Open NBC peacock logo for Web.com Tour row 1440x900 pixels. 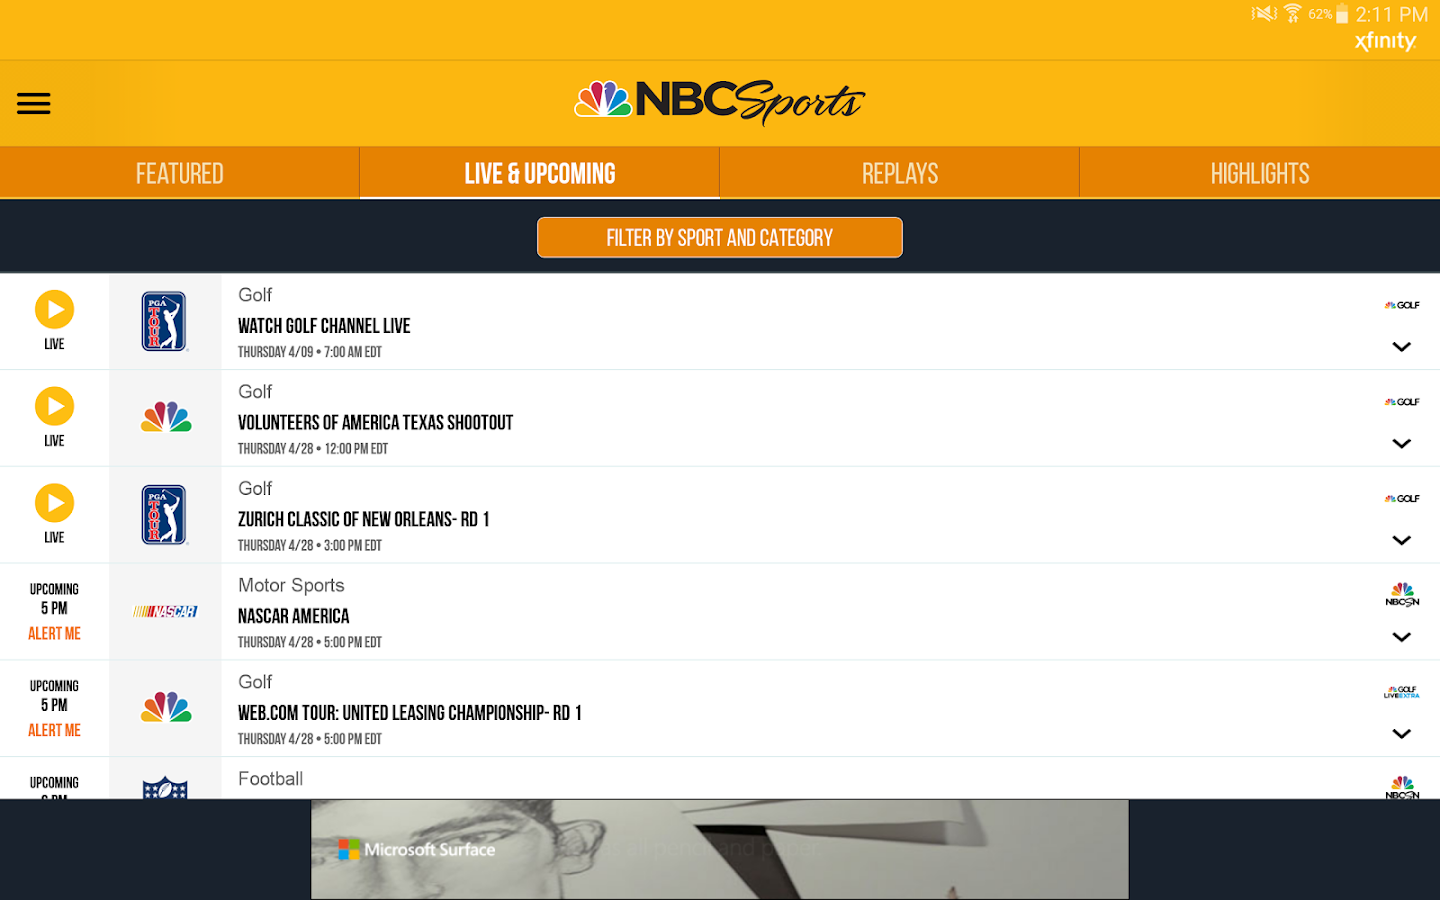[166, 707]
